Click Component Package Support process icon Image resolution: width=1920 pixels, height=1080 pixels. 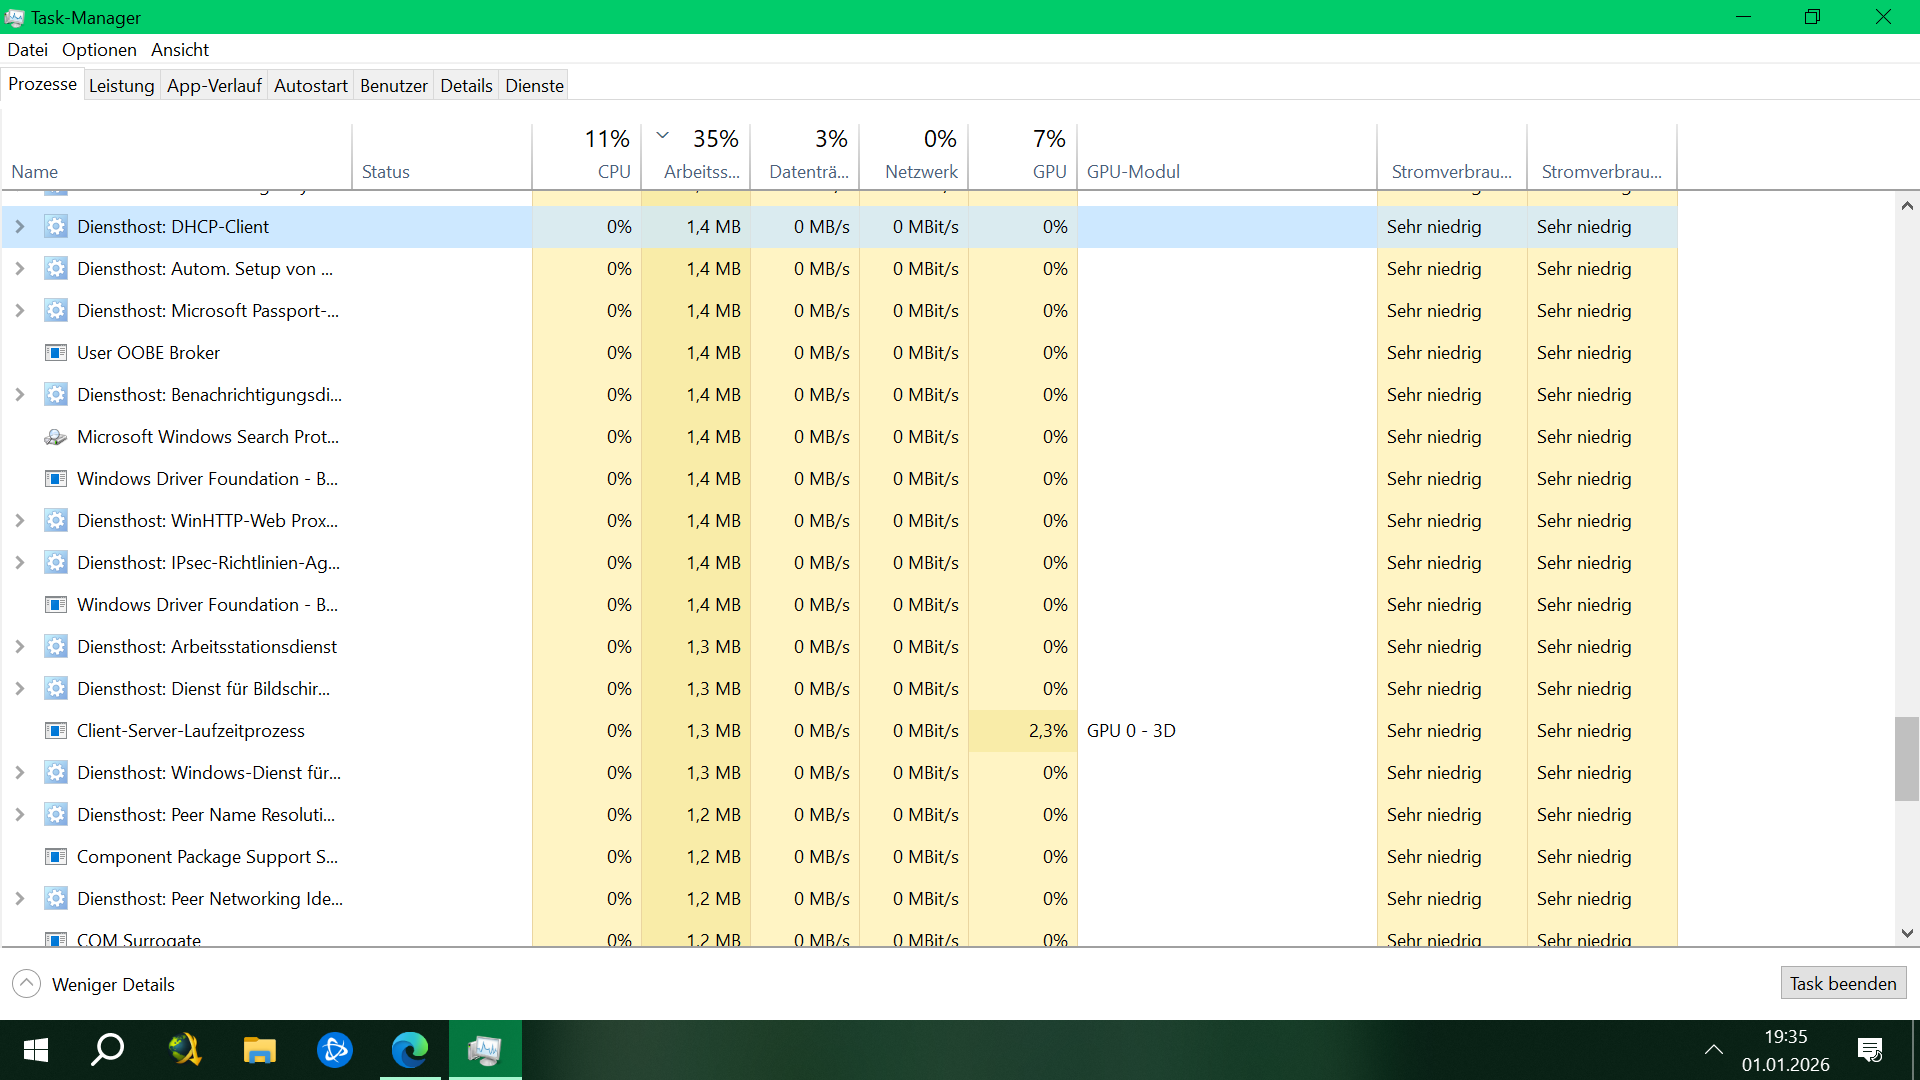[x=56, y=857]
